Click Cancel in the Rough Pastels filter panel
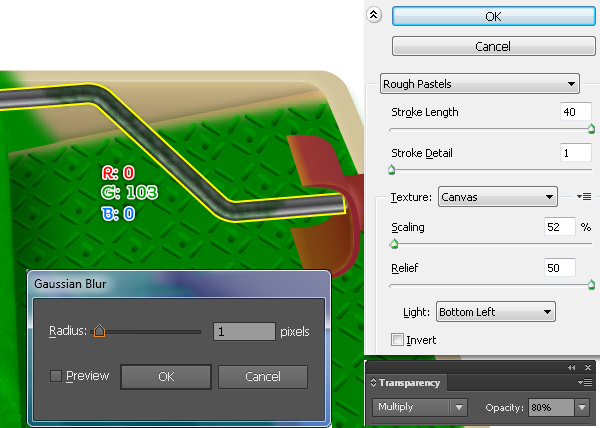Image resolution: width=600 pixels, height=428 pixels. 493,46
